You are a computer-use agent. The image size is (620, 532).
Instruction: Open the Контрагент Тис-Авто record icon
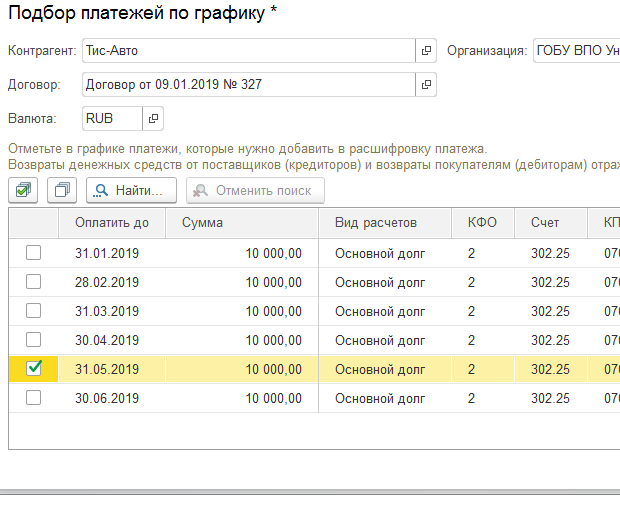[427, 50]
